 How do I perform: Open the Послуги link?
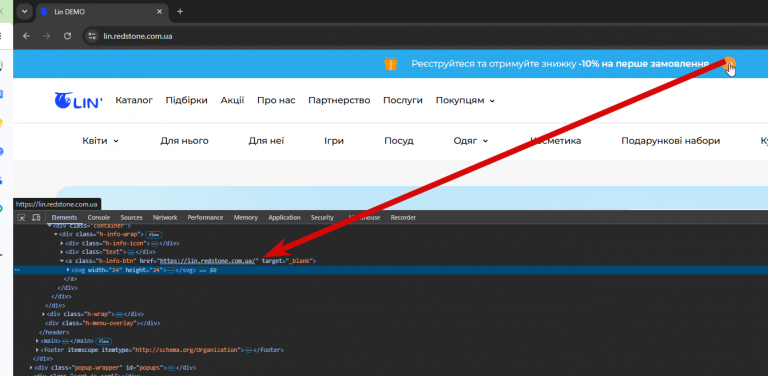(x=403, y=100)
